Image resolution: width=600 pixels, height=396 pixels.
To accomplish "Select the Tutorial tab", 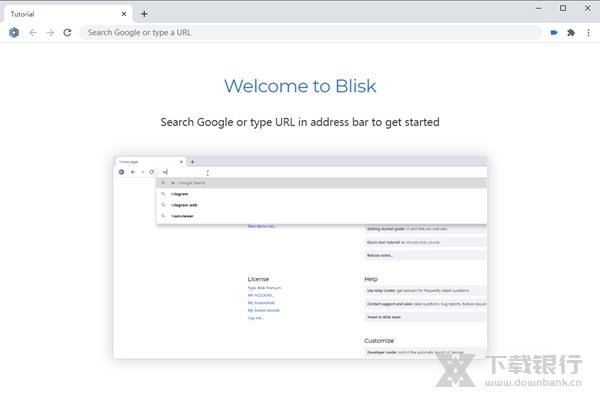I will point(68,14).
